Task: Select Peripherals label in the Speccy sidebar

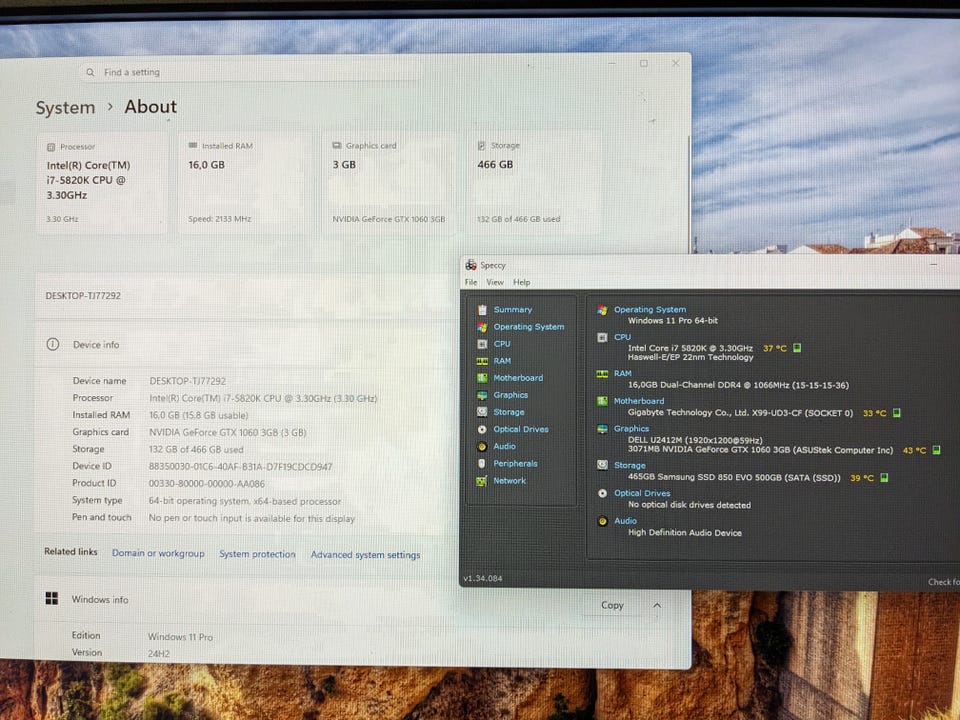Action: tap(516, 464)
